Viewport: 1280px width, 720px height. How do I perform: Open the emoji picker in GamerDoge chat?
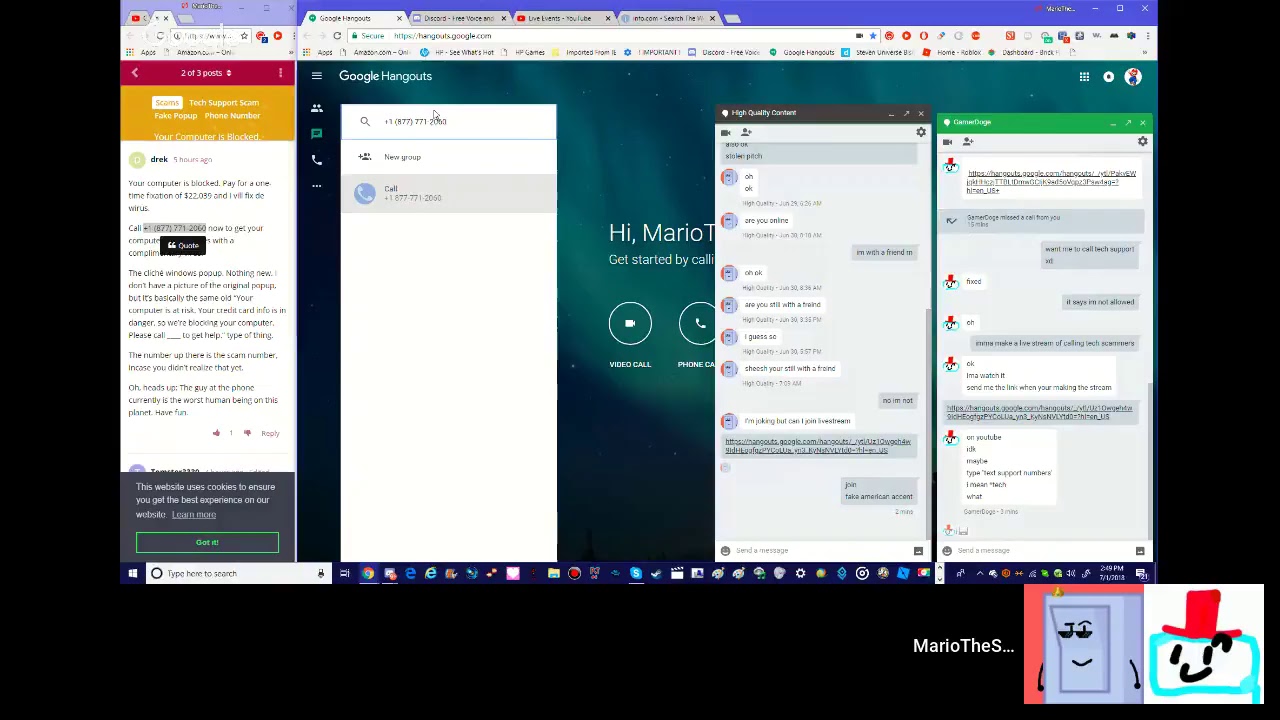946,551
